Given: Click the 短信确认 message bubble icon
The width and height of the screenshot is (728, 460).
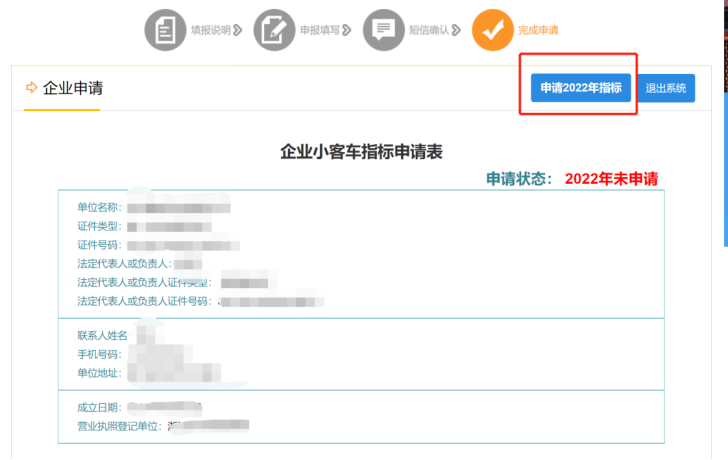Looking at the screenshot, I should coord(384,29).
